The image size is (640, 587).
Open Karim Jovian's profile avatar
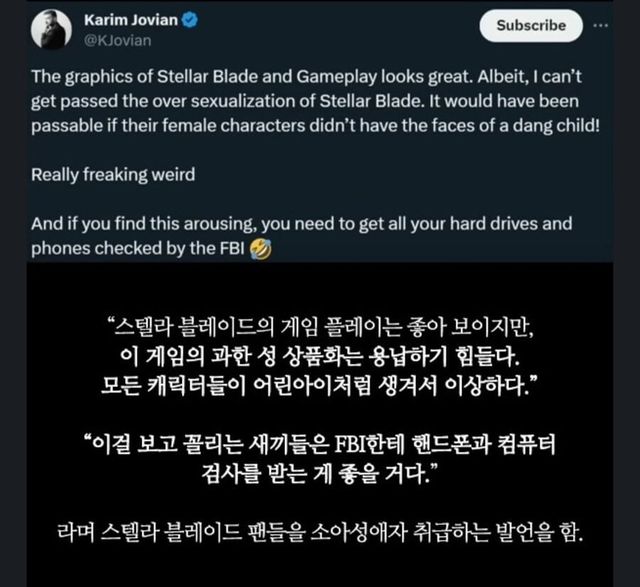(51, 29)
